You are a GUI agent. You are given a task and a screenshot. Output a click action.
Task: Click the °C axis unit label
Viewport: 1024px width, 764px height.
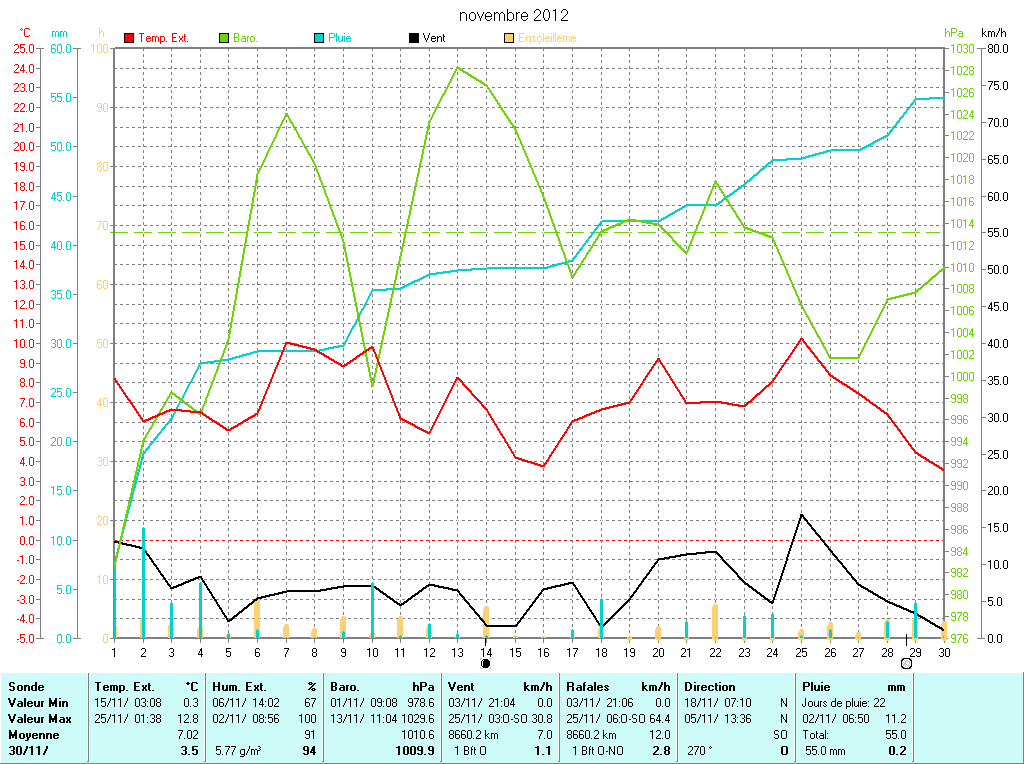tap(25, 33)
